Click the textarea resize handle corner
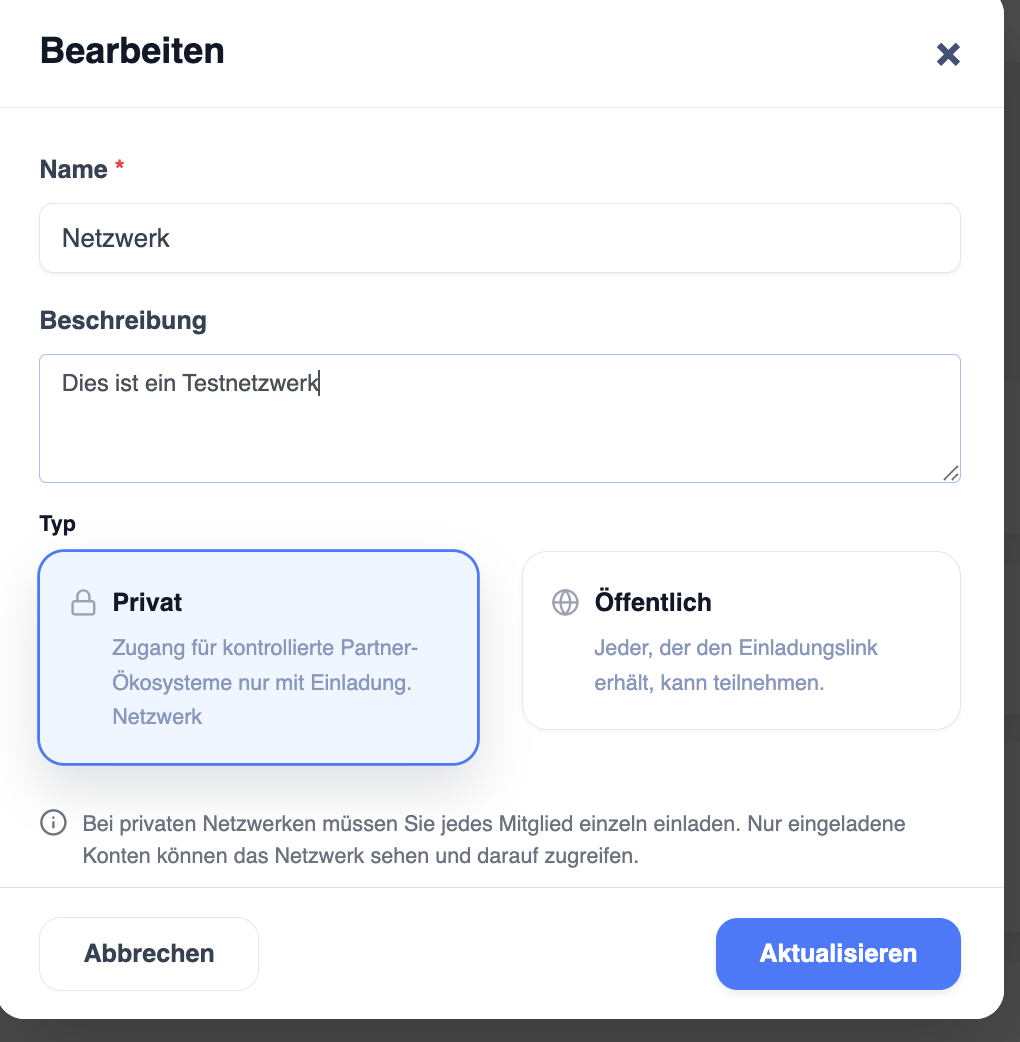 tap(951, 472)
